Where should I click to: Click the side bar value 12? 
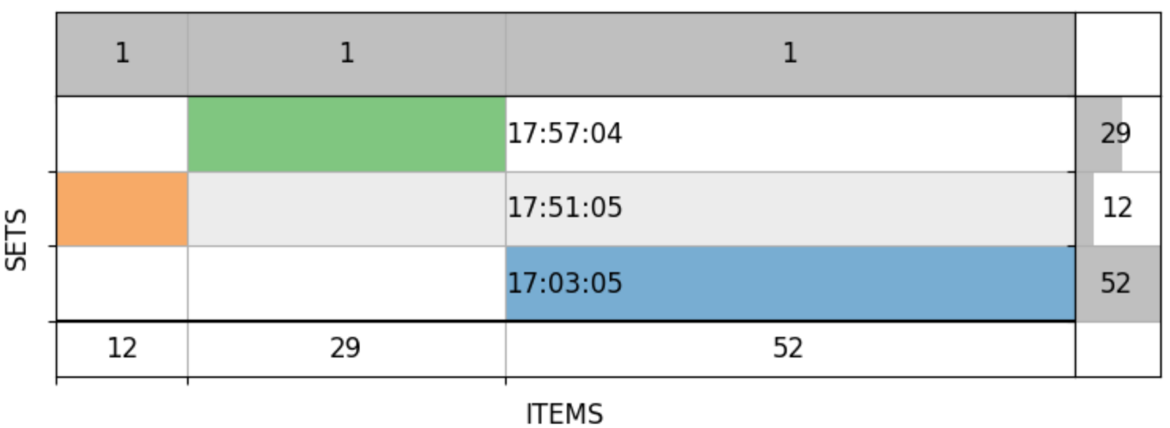tap(1117, 207)
